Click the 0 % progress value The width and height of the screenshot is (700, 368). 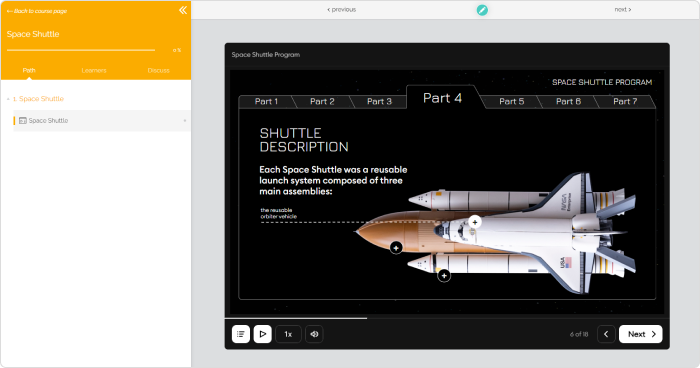(177, 50)
